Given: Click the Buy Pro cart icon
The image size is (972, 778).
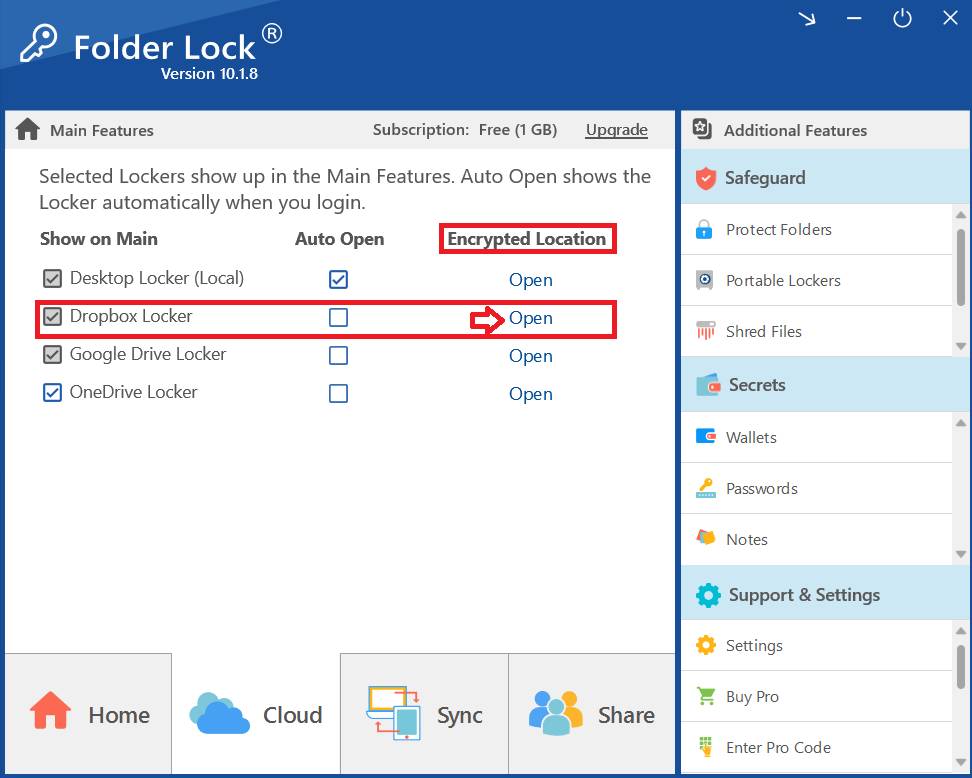Looking at the screenshot, I should (706, 696).
